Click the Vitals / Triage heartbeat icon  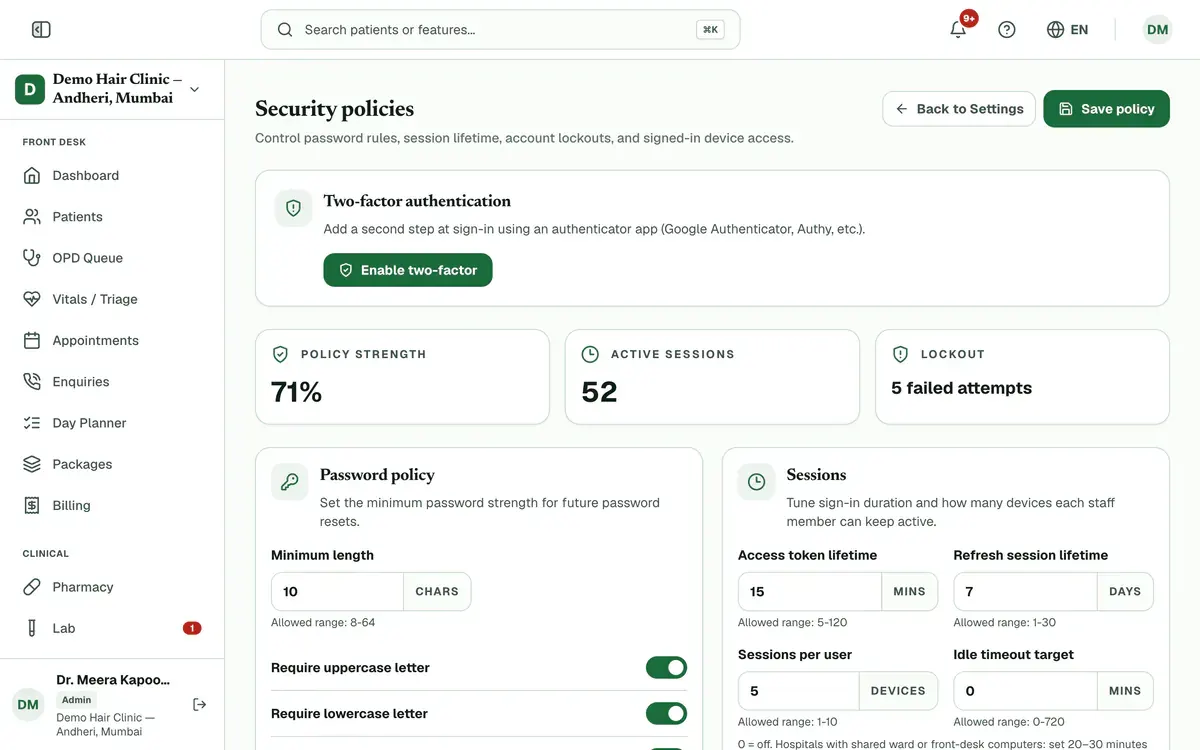(32, 299)
